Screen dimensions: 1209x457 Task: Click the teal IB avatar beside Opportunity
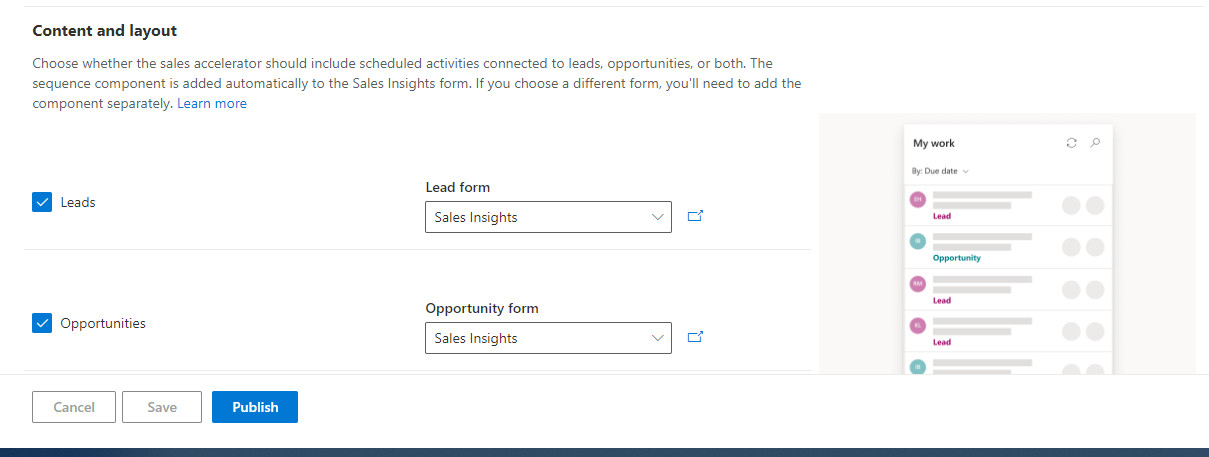(x=916, y=241)
